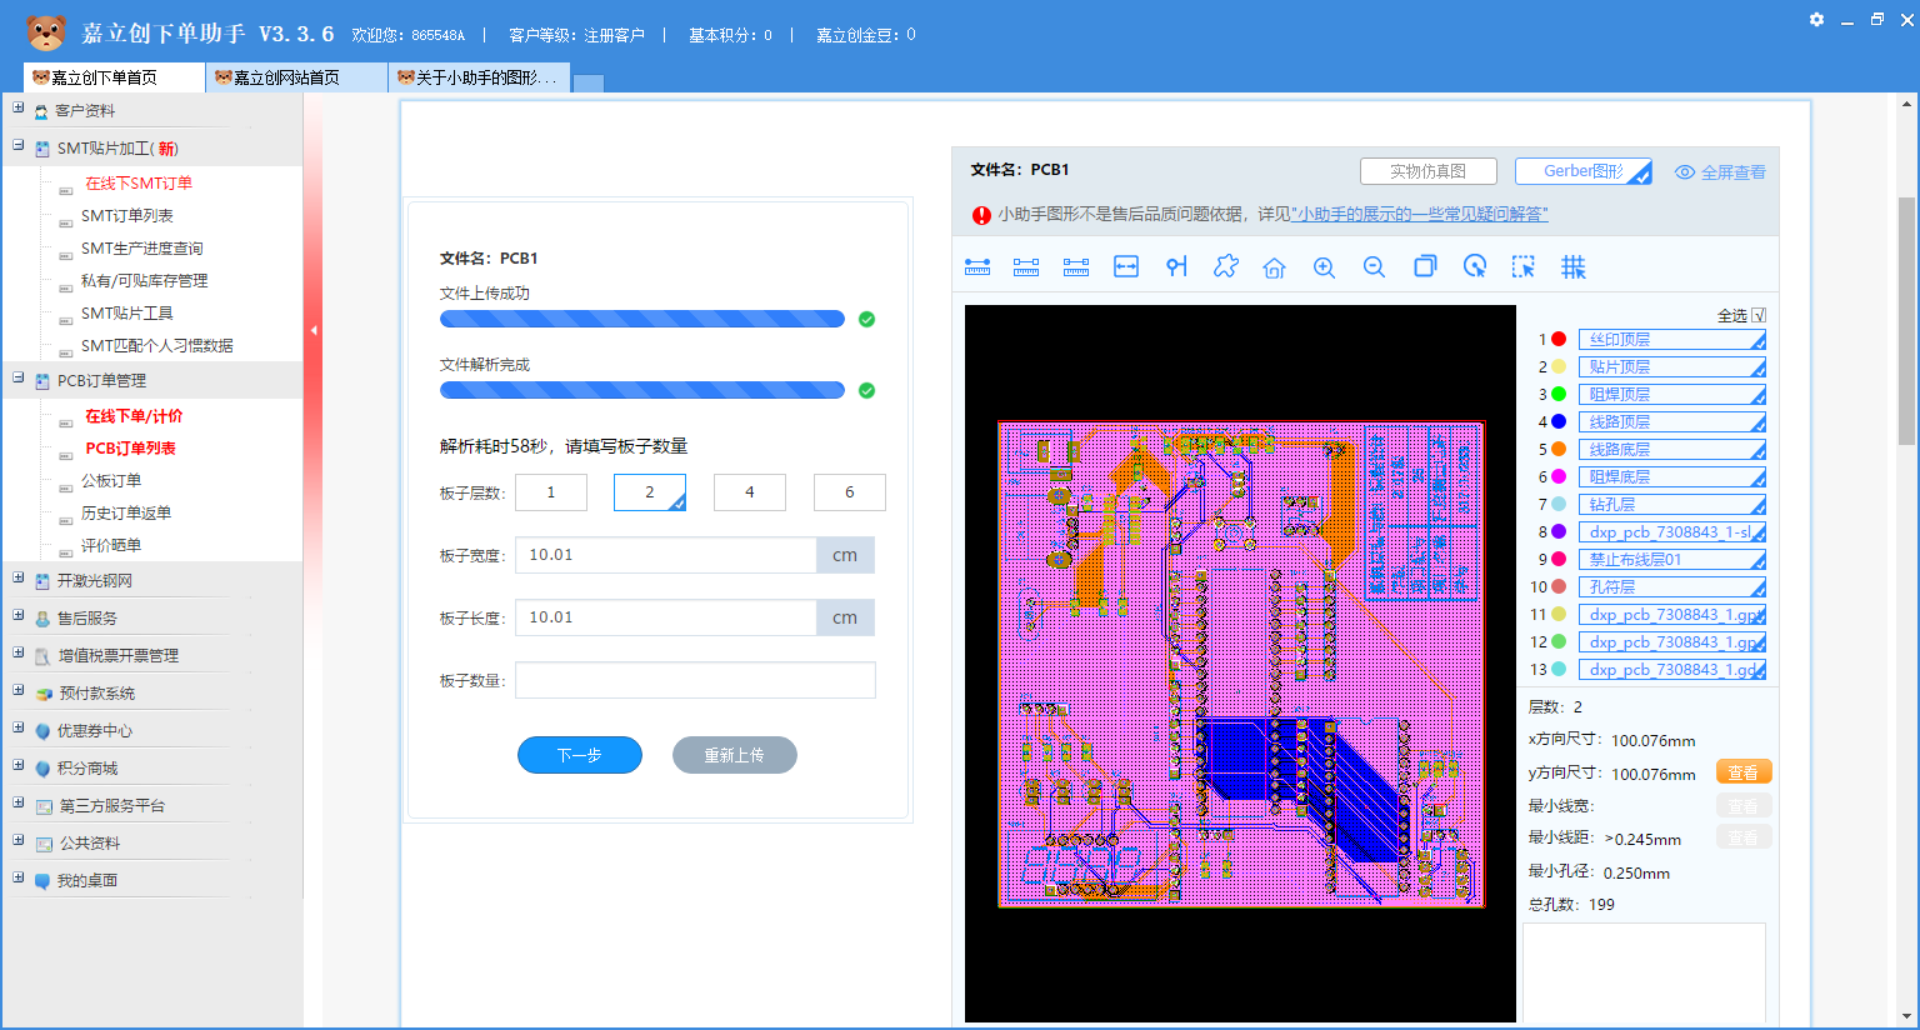Toggle the 线路顶层 layer
1920x1030 pixels.
tap(1671, 422)
